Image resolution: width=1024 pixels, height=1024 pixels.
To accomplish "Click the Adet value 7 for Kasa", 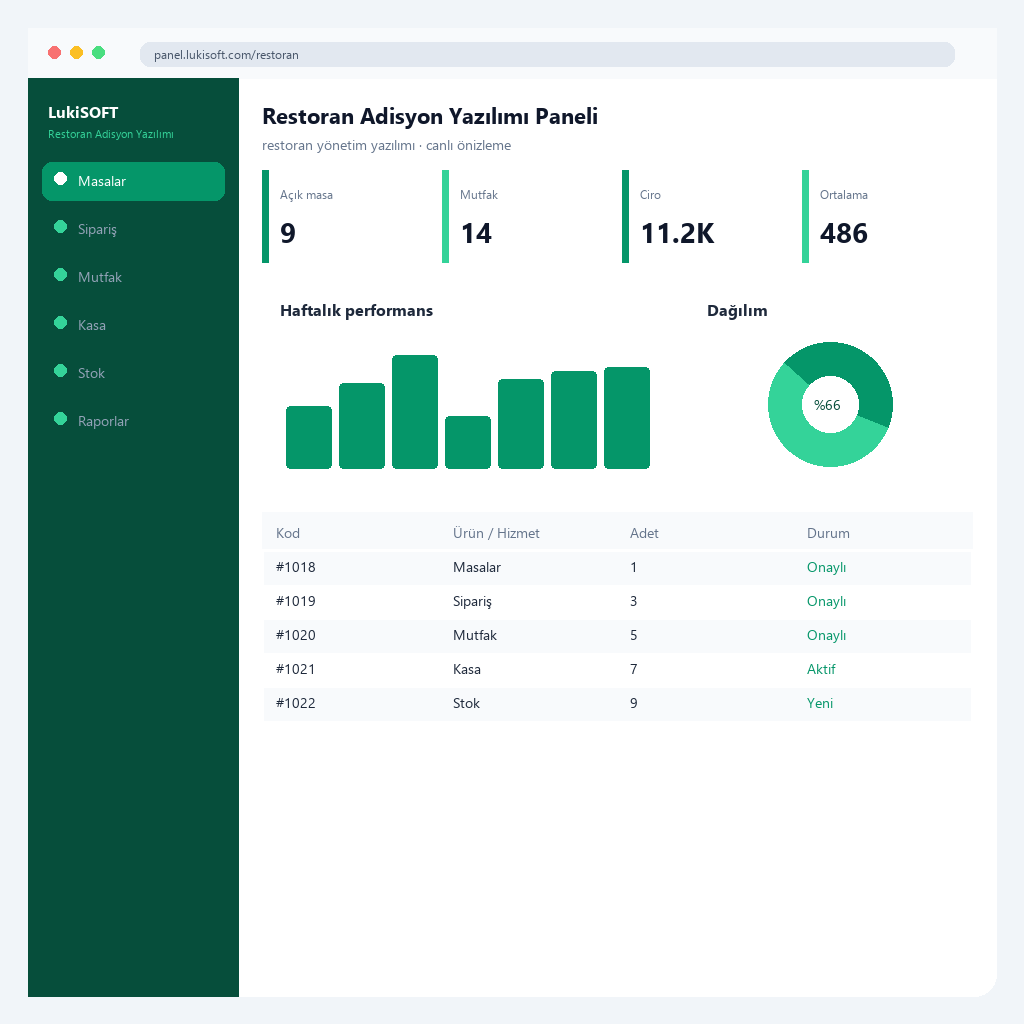I will (633, 669).
